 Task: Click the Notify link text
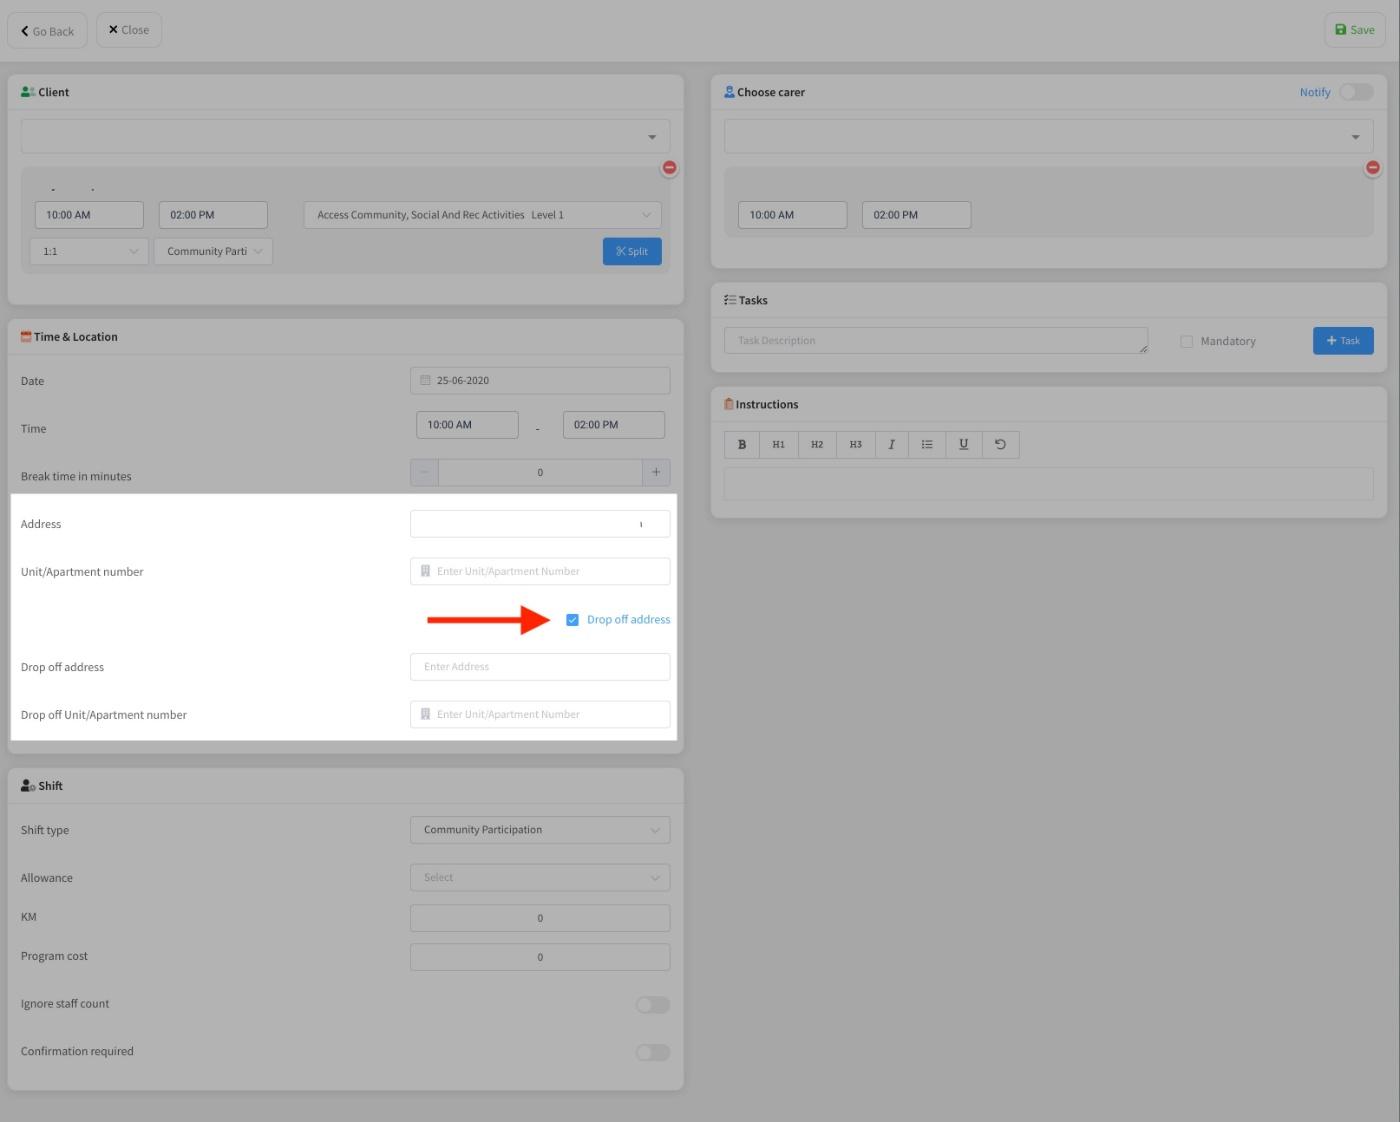click(x=1315, y=92)
